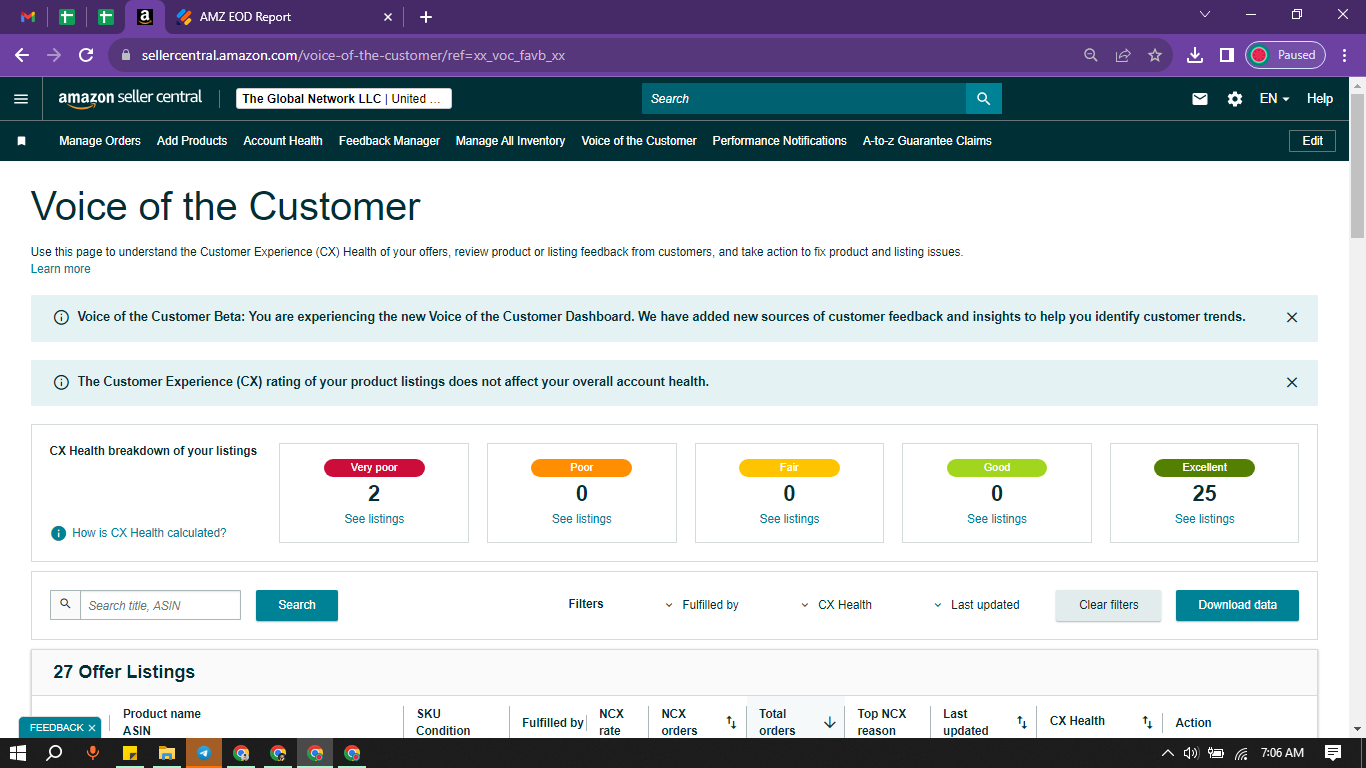Open Performance Notifications
This screenshot has width=1366, height=768.
click(780, 141)
